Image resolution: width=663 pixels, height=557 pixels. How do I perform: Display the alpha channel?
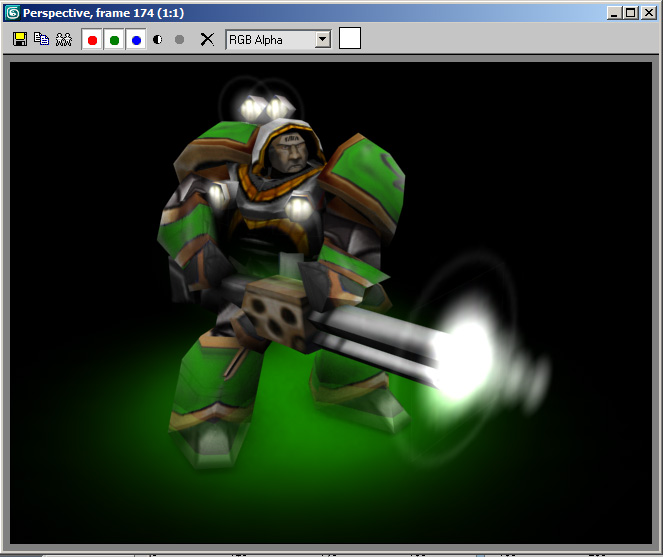[x=158, y=40]
